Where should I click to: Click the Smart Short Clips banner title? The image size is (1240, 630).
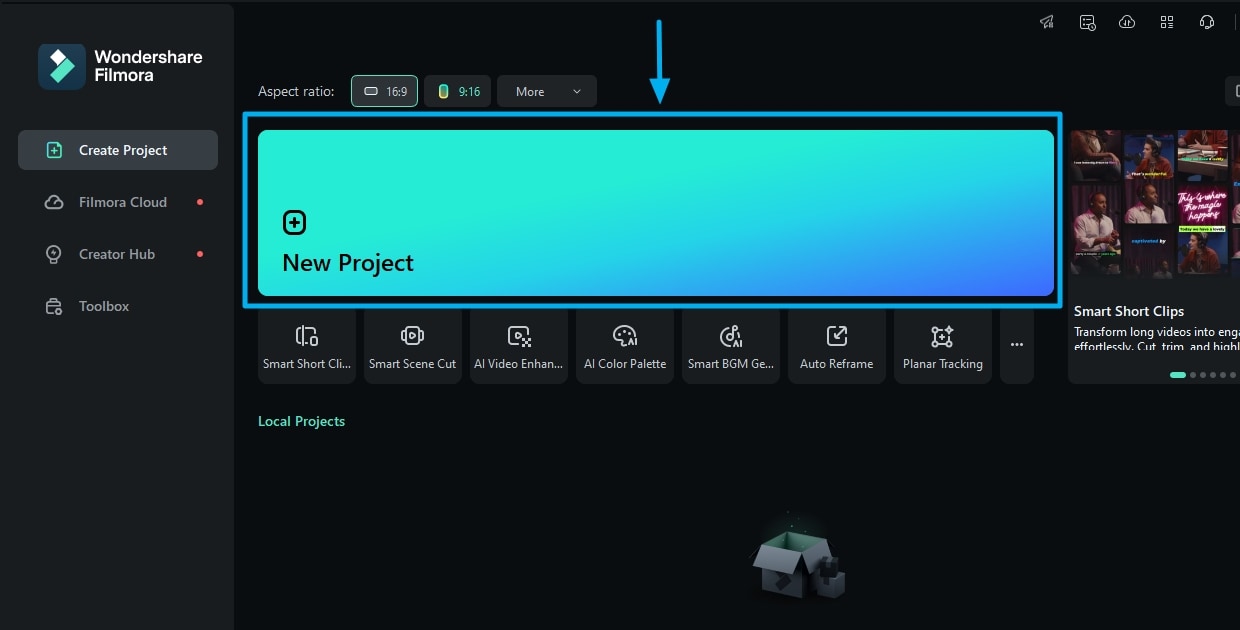[1129, 311]
